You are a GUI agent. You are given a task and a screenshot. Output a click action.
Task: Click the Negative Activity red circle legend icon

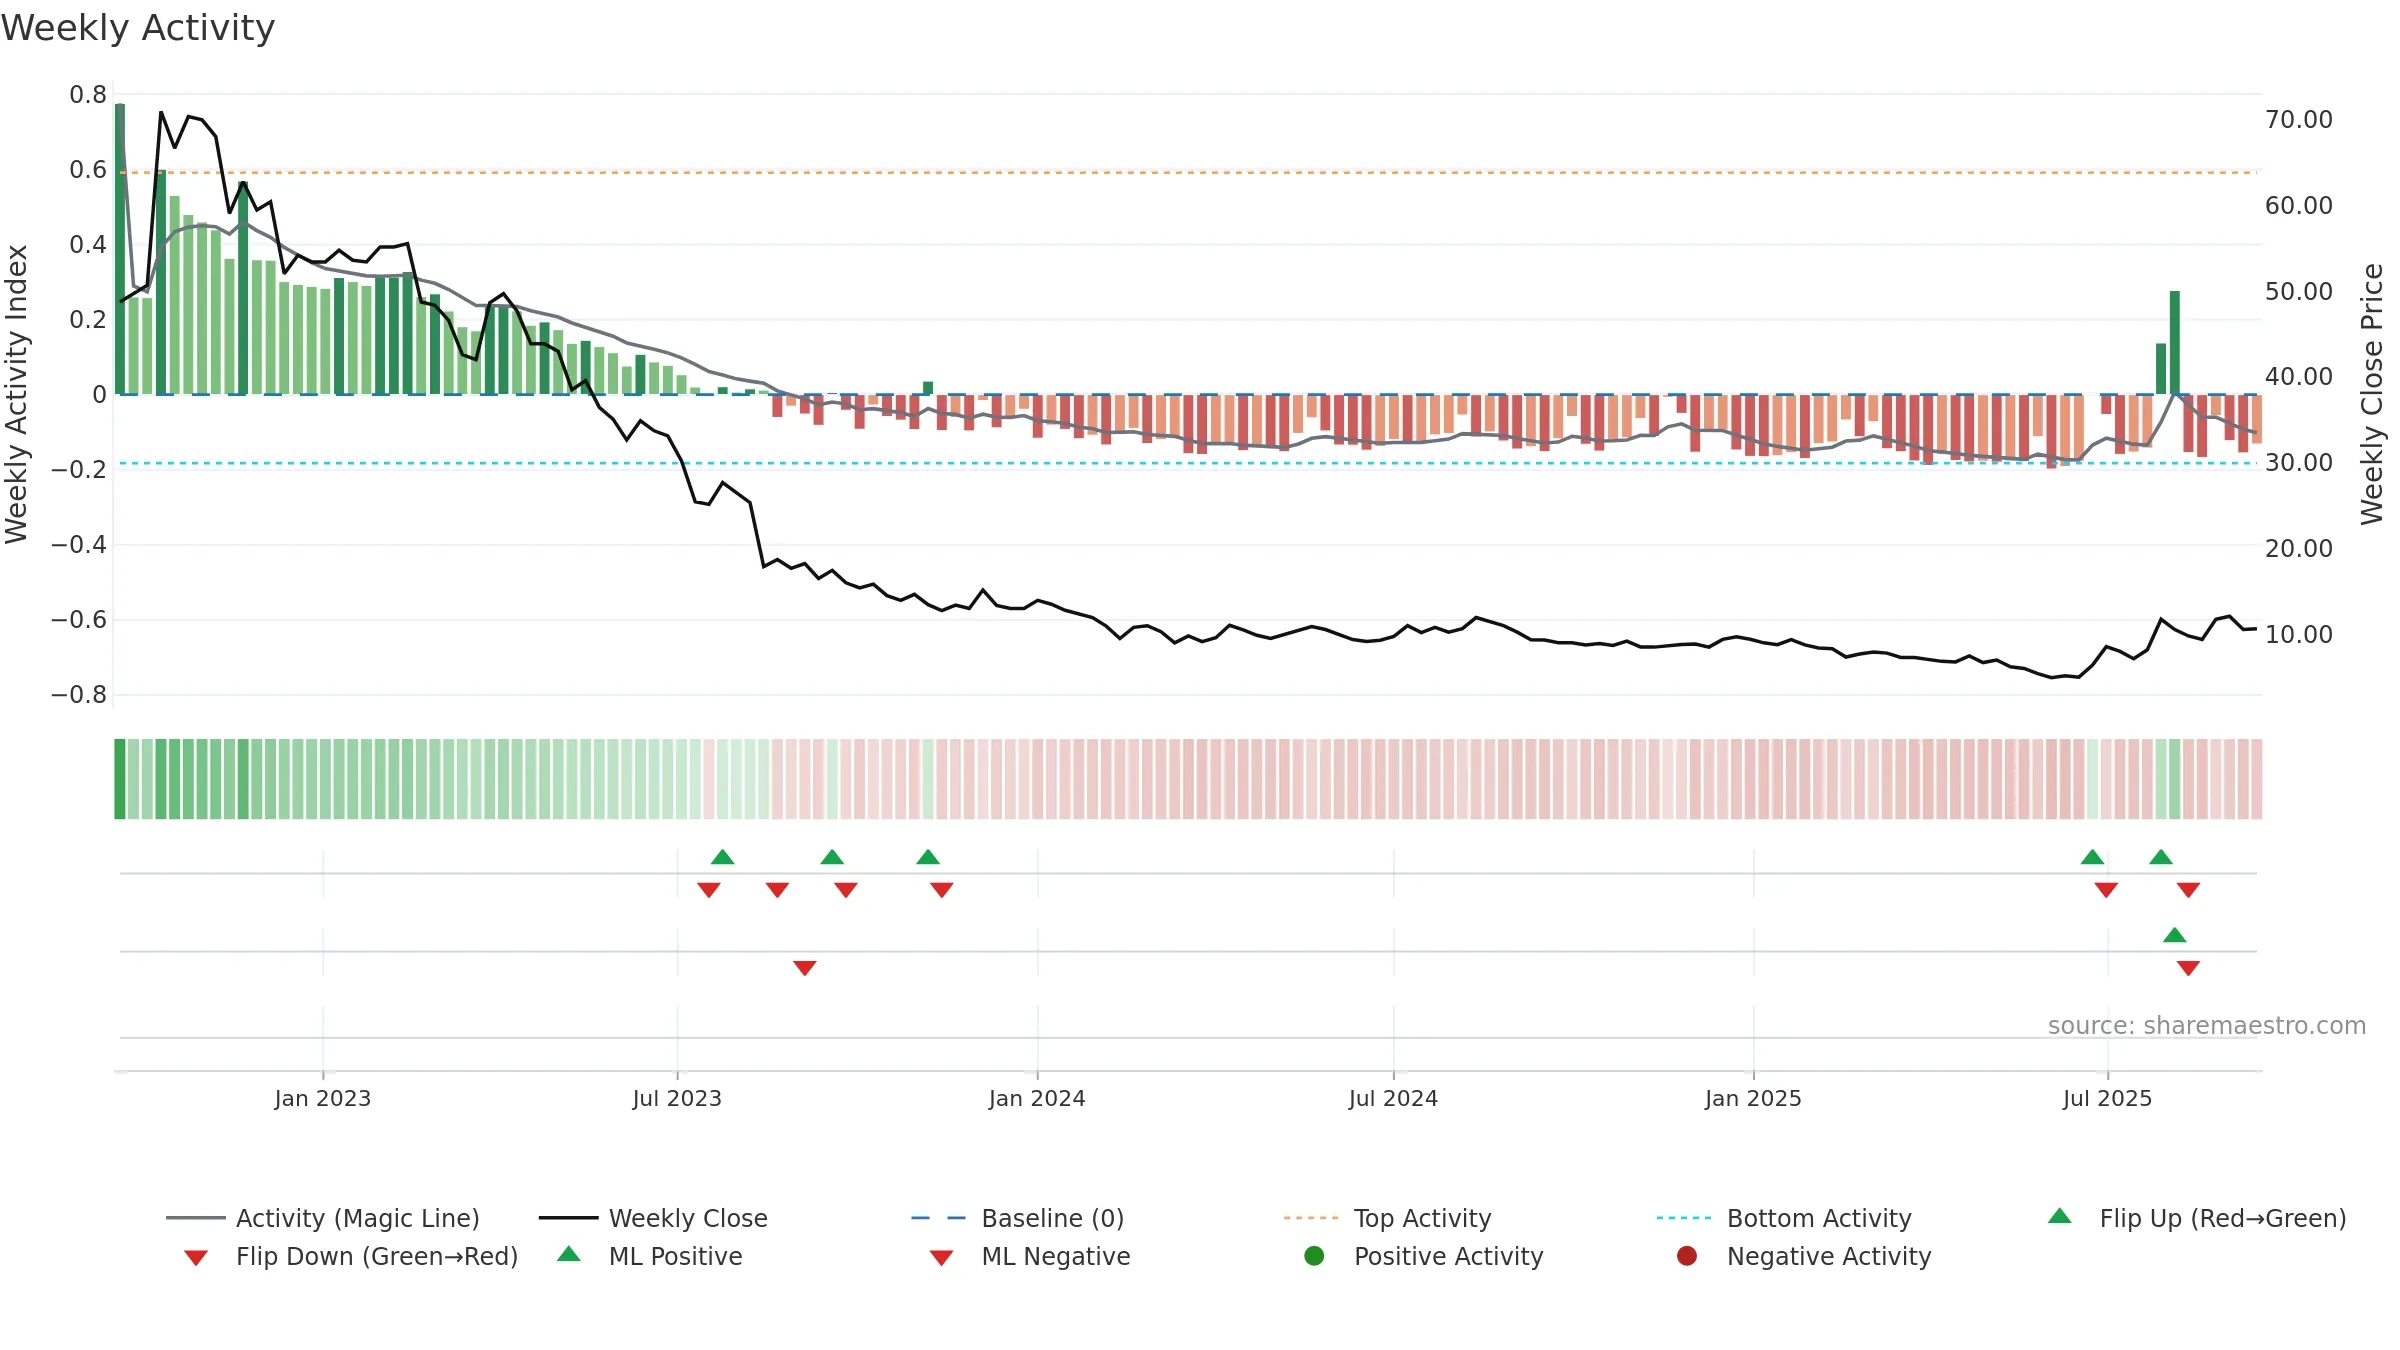pyautogui.click(x=1687, y=1256)
